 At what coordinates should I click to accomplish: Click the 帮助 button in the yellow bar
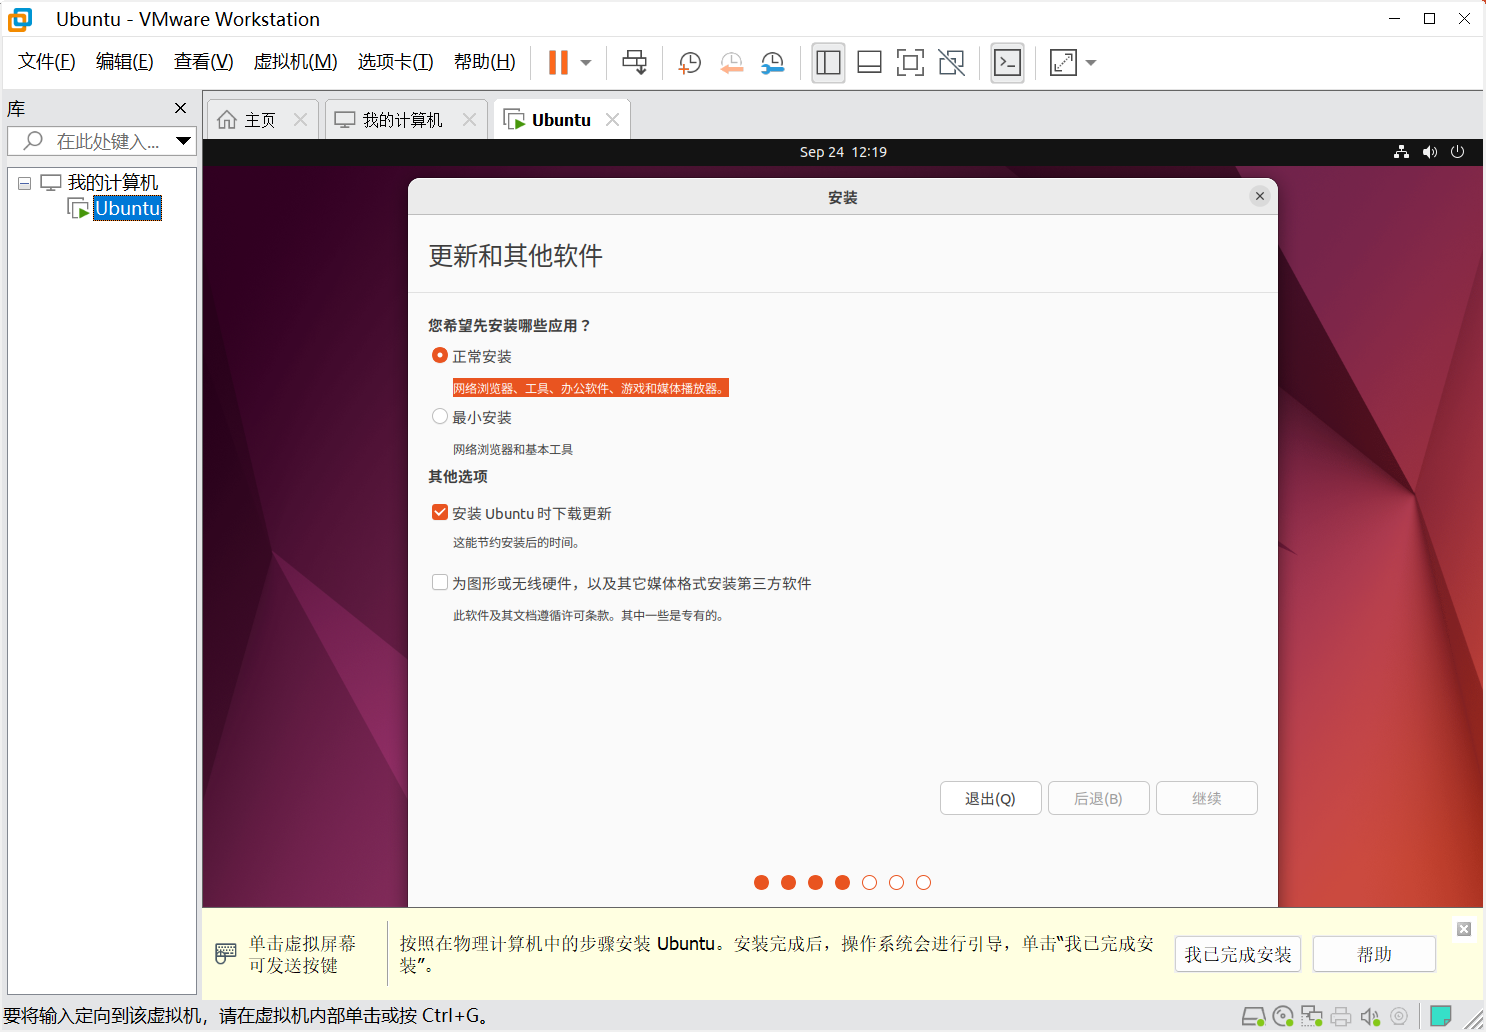pyautogui.click(x=1374, y=955)
